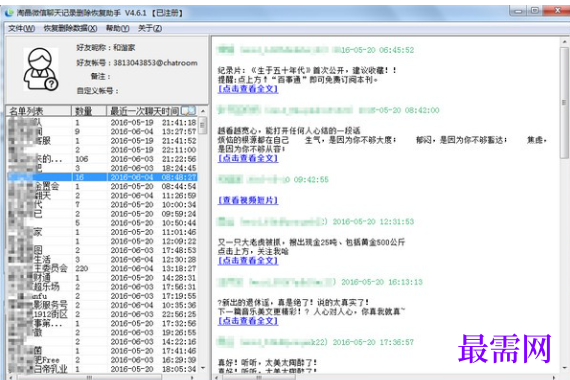The width and height of the screenshot is (570, 380).
Task: Select the row dated 2016-05-20 11:01:46
Action: point(103,232)
